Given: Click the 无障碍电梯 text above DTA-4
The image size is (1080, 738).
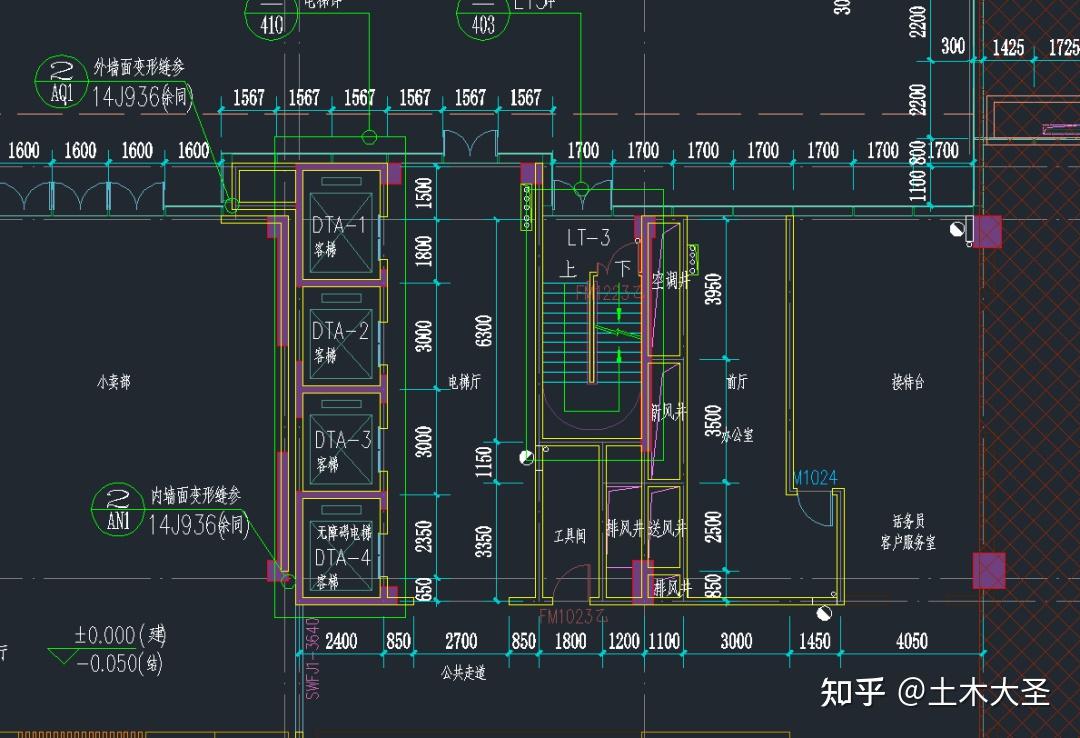Looking at the screenshot, I should pos(344,532).
